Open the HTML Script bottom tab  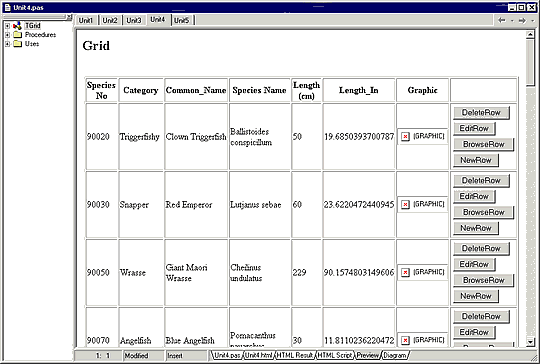[x=335, y=355]
